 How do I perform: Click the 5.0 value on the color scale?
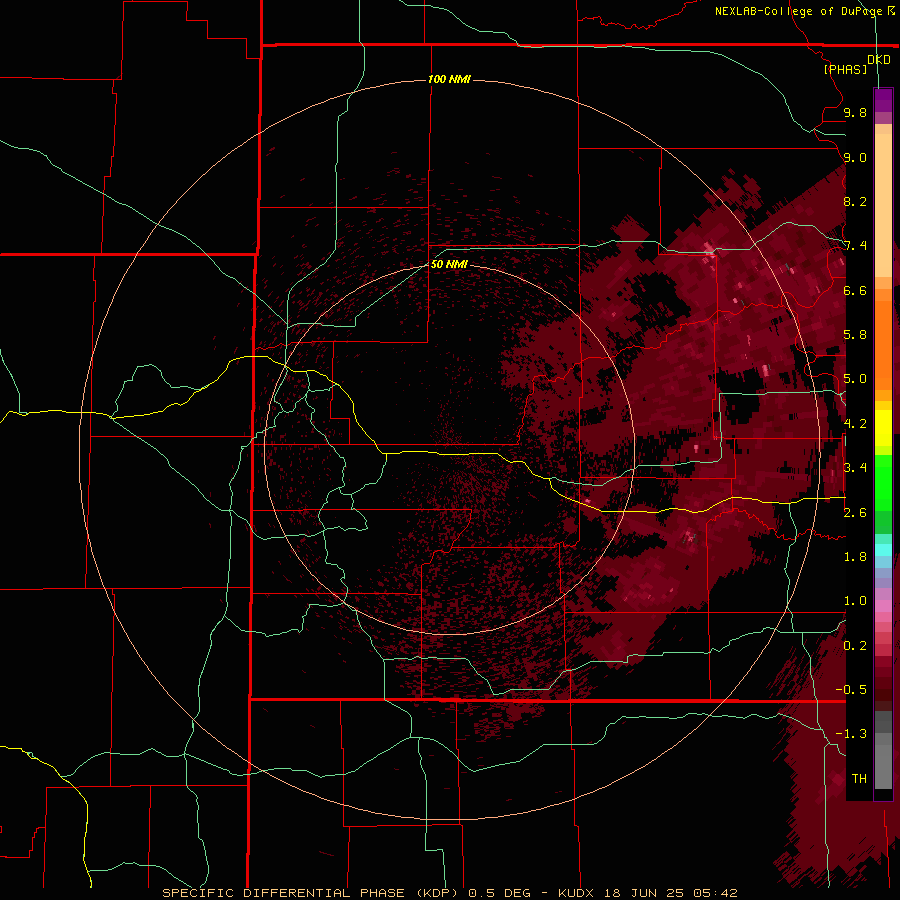855,379
